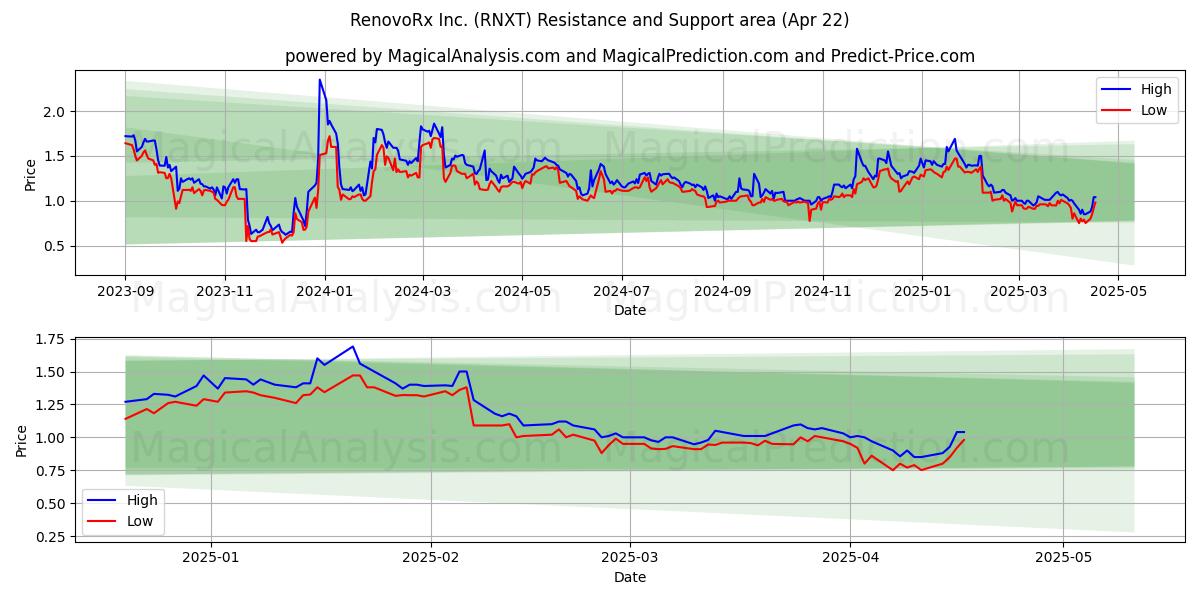Select 'High' in the upper chart legend
The height and width of the screenshot is (600, 1200).
pyautogui.click(x=1155, y=90)
